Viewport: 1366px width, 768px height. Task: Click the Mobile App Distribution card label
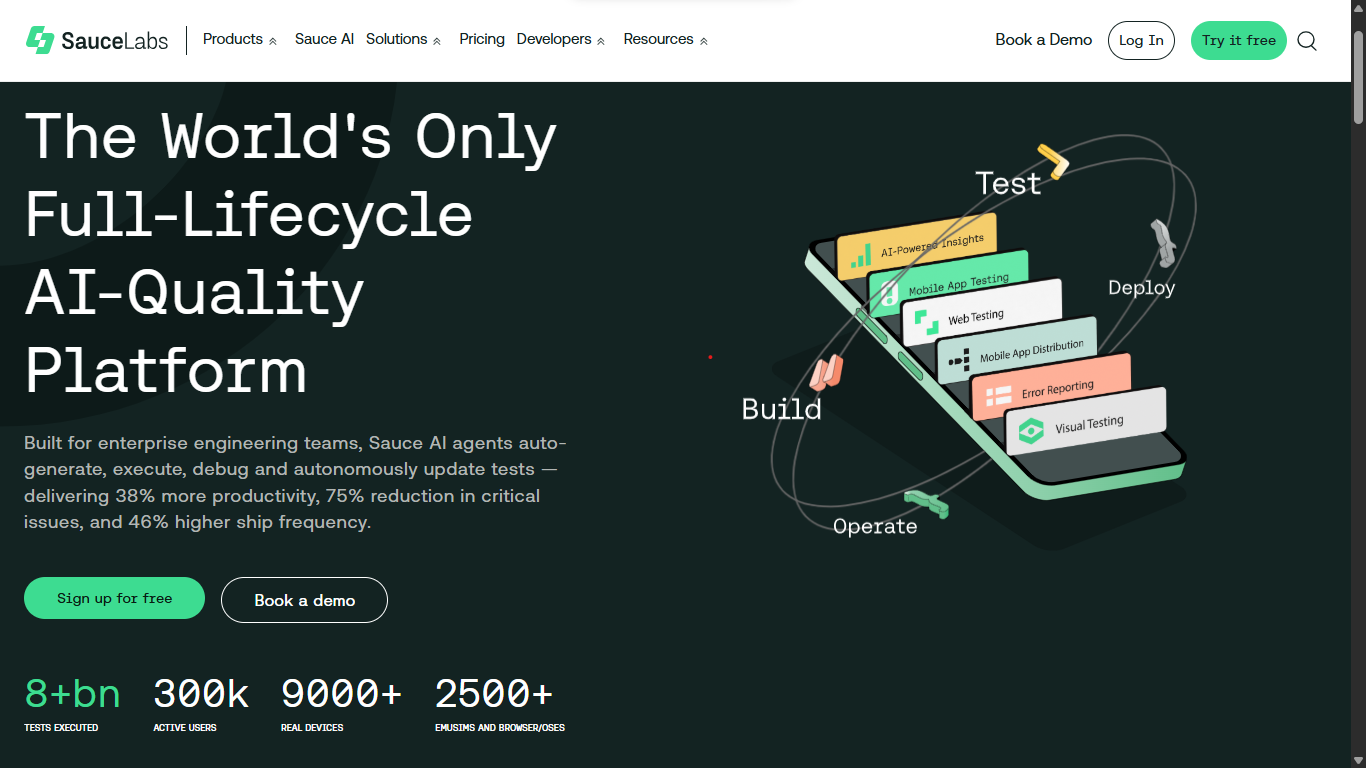(1032, 351)
